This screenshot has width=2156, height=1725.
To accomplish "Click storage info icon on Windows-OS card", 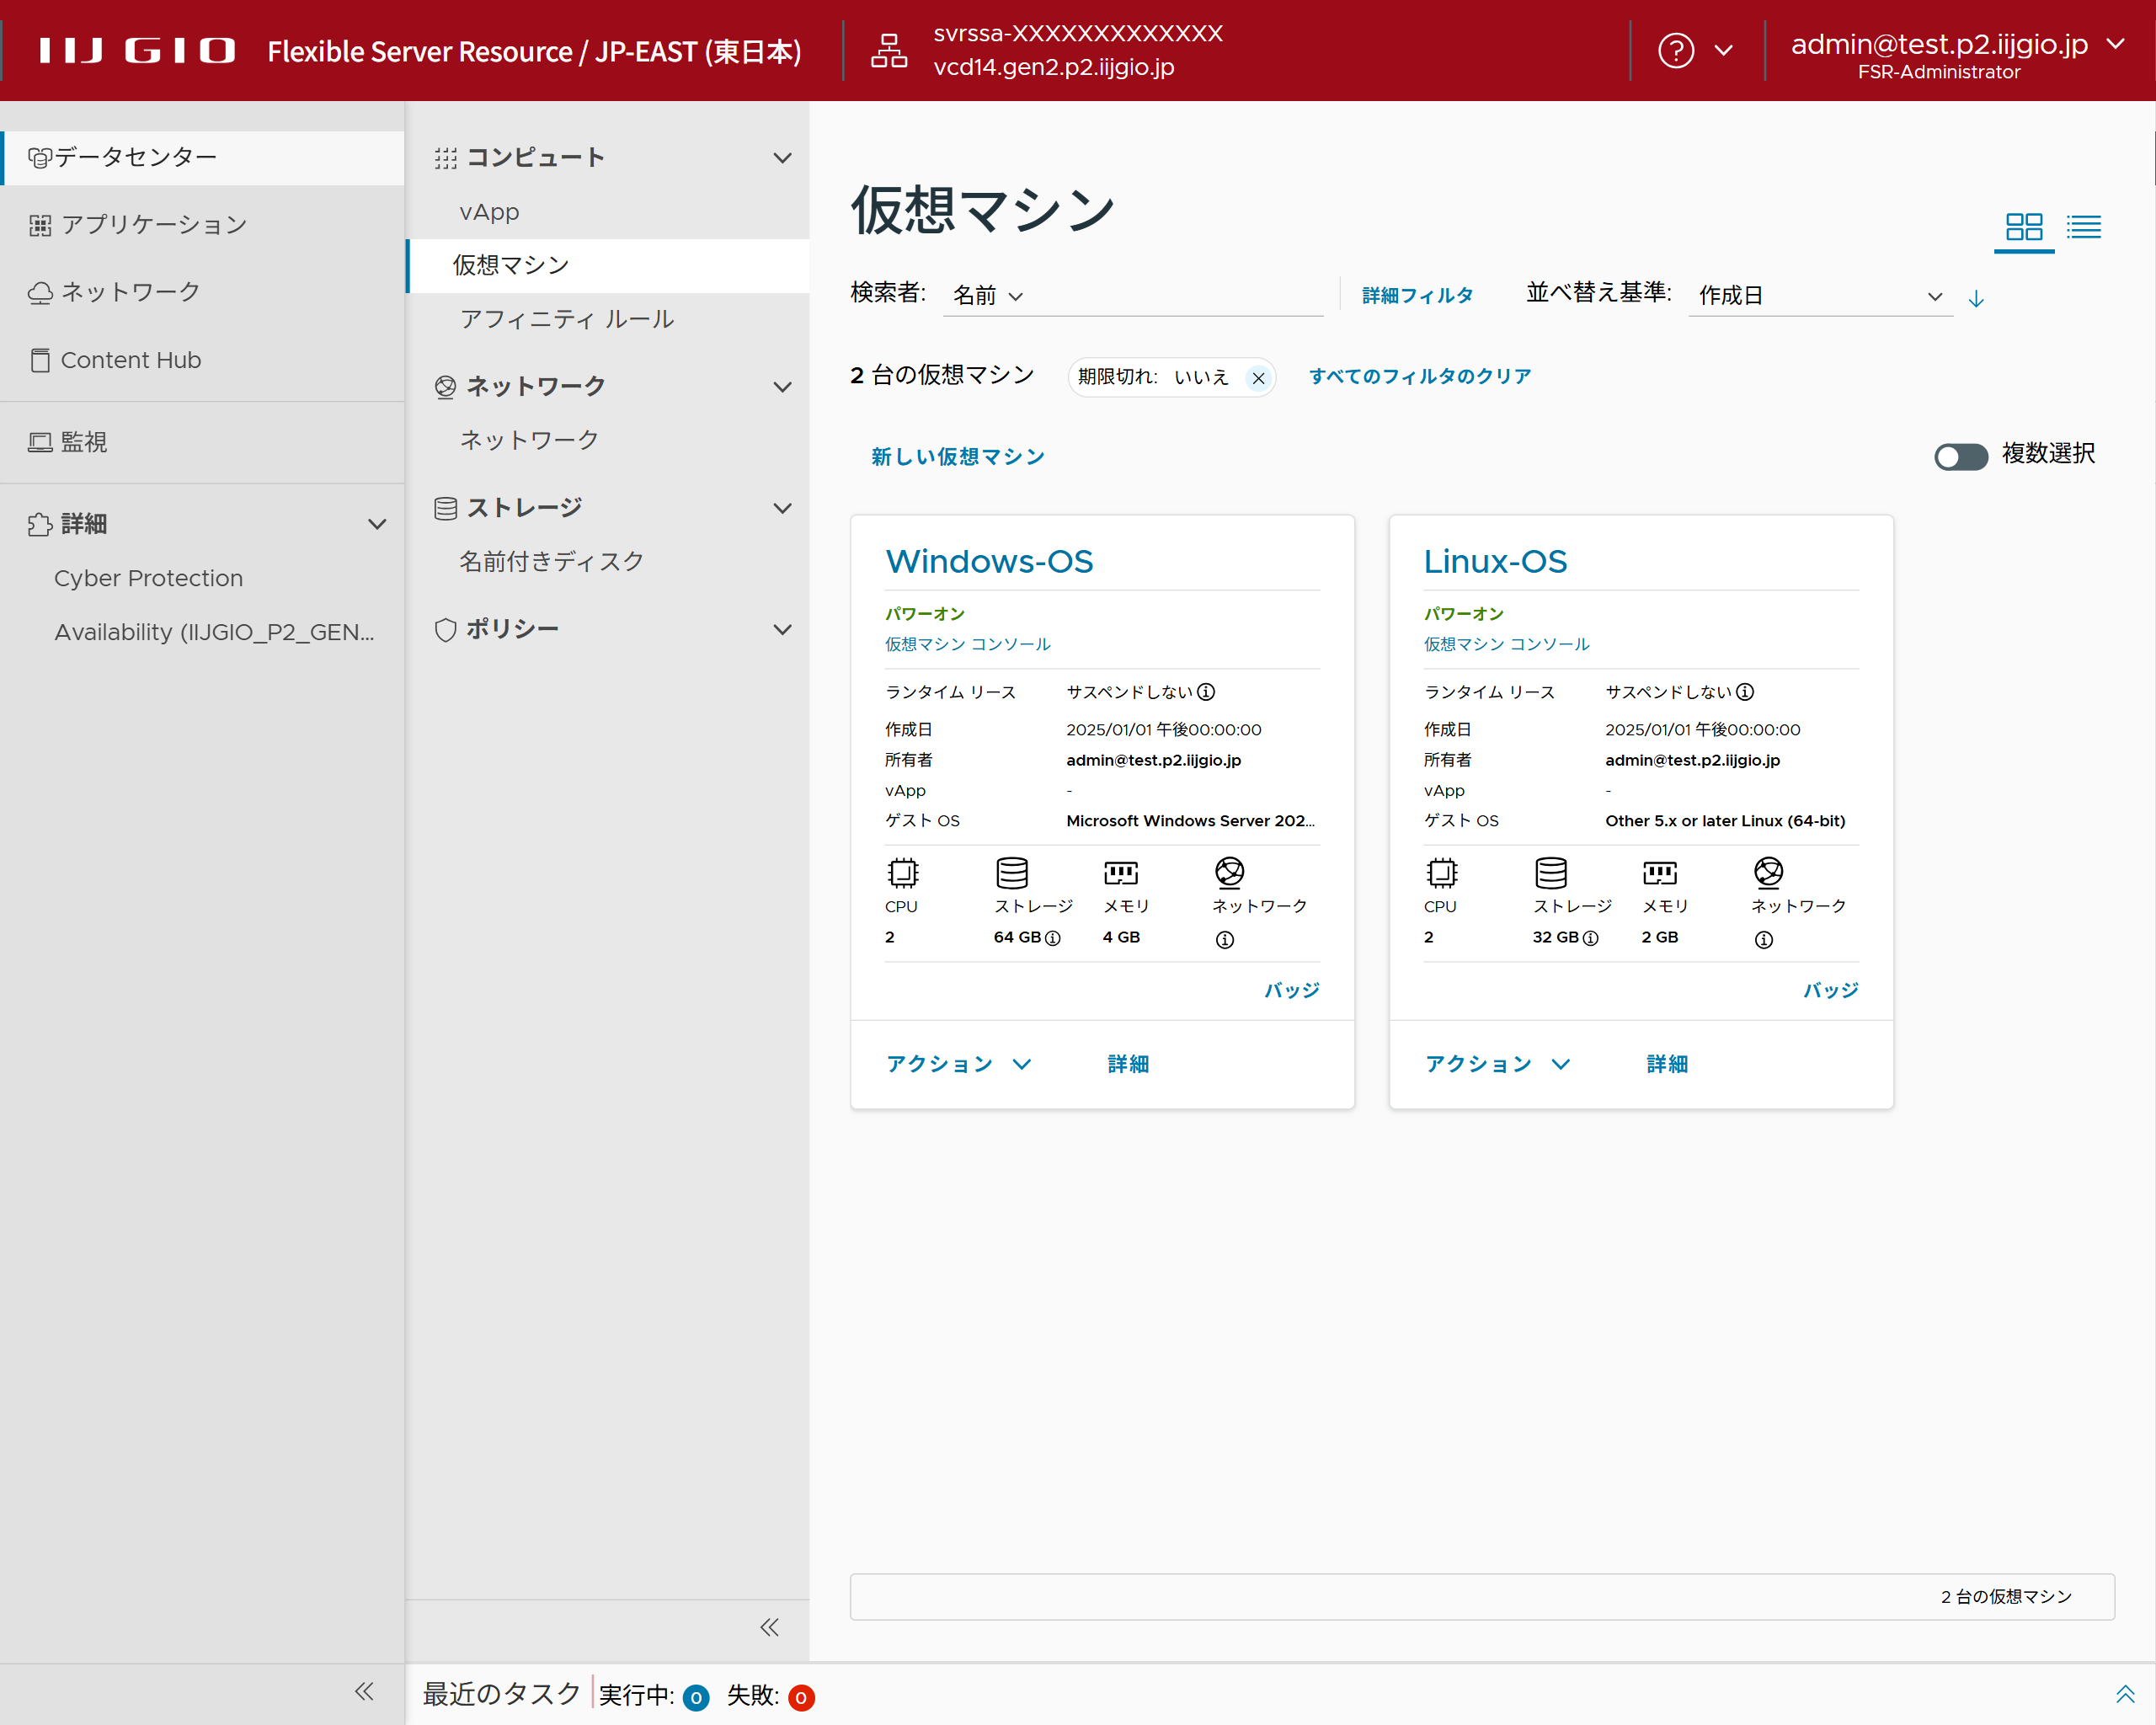I will tap(1052, 938).
